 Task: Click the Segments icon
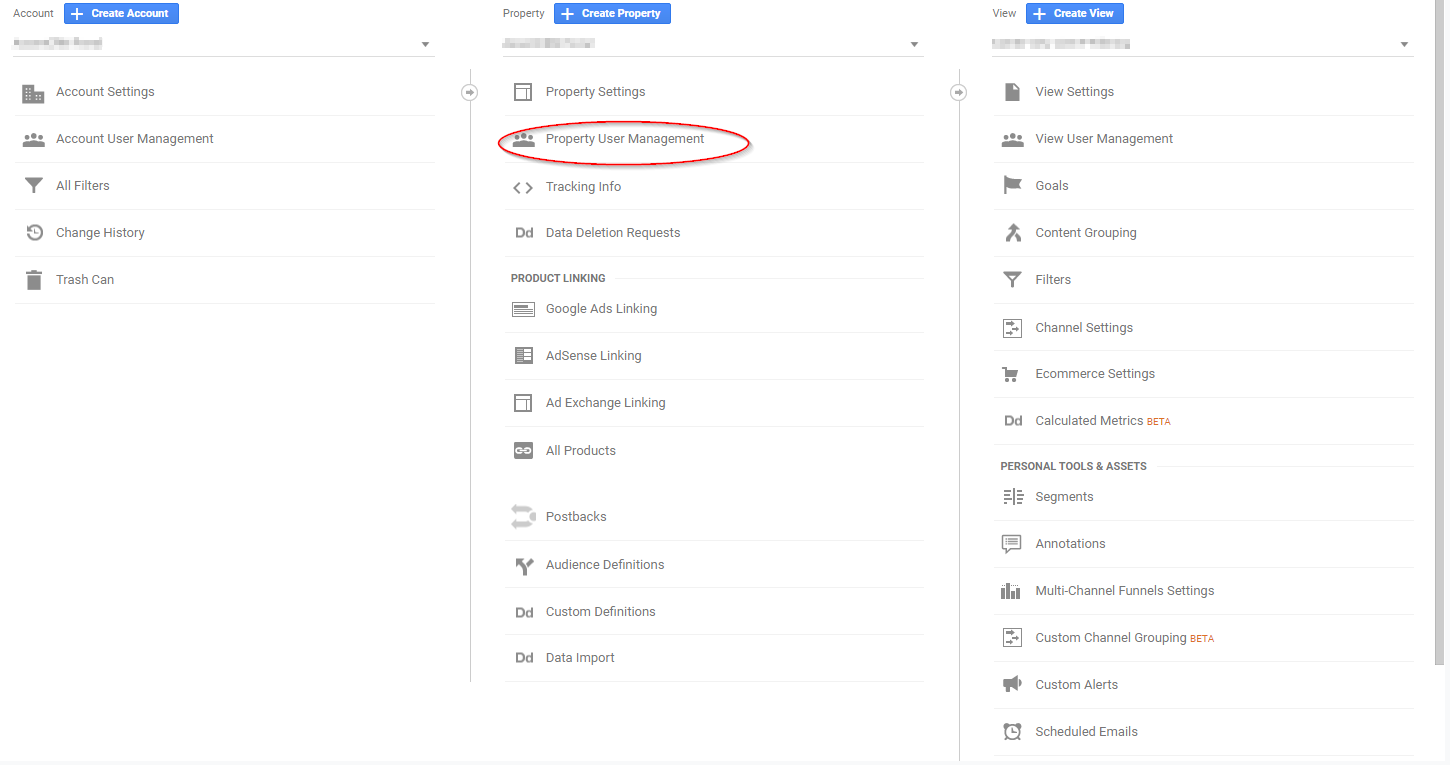1013,497
